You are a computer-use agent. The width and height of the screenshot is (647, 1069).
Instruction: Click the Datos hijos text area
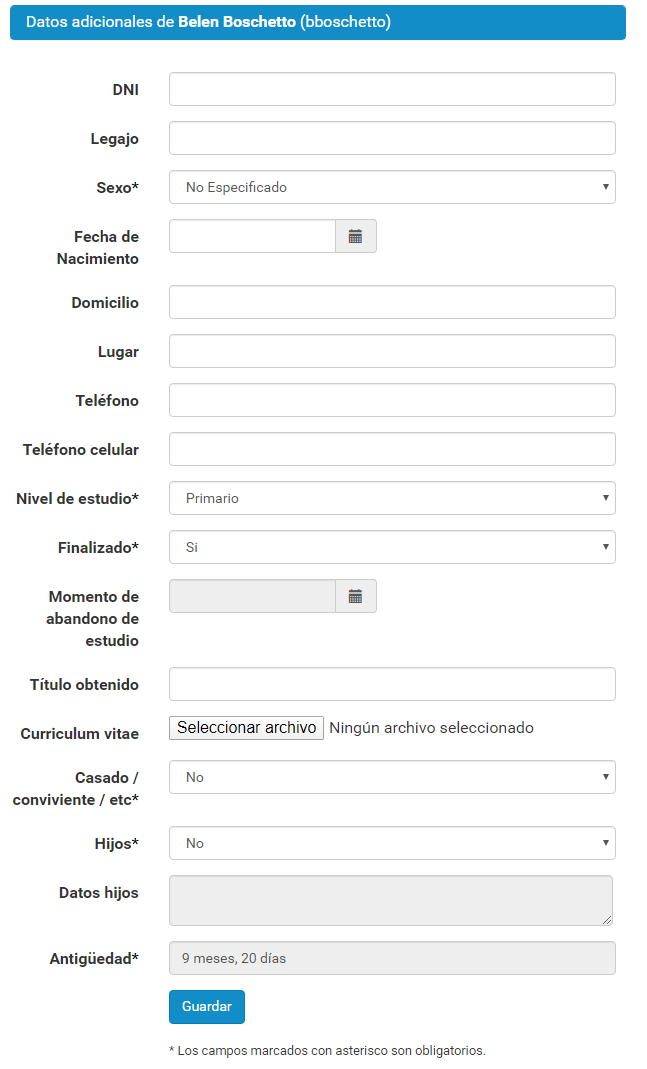391,901
